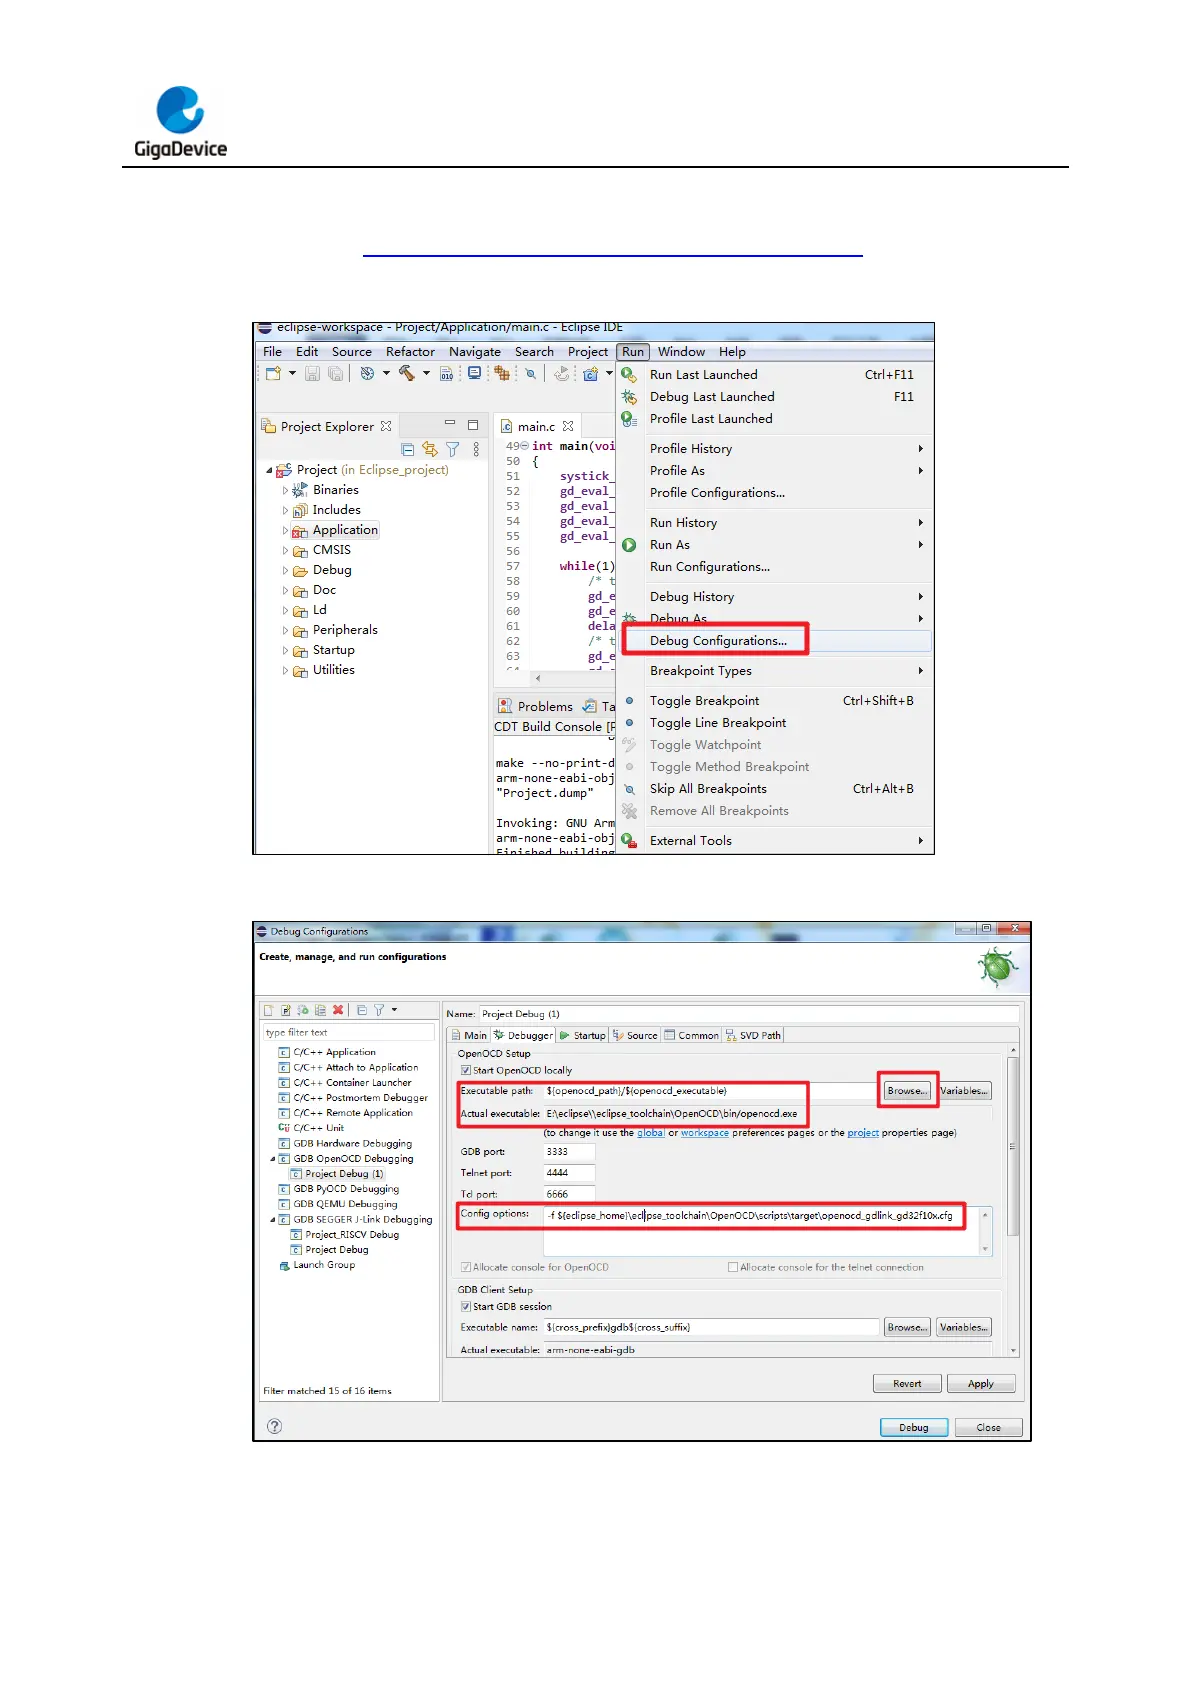Viewport: 1191px width, 1684px height.
Task: Expand the Peripherals folder node
Action: click(x=285, y=630)
